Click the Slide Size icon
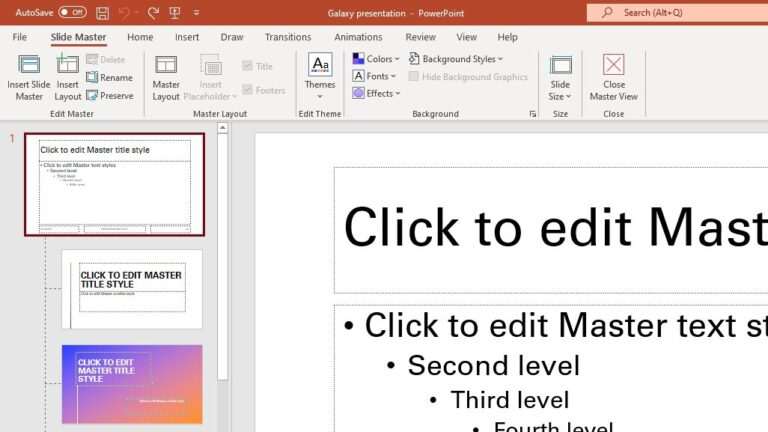Viewport: 768px width, 432px height. [560, 65]
